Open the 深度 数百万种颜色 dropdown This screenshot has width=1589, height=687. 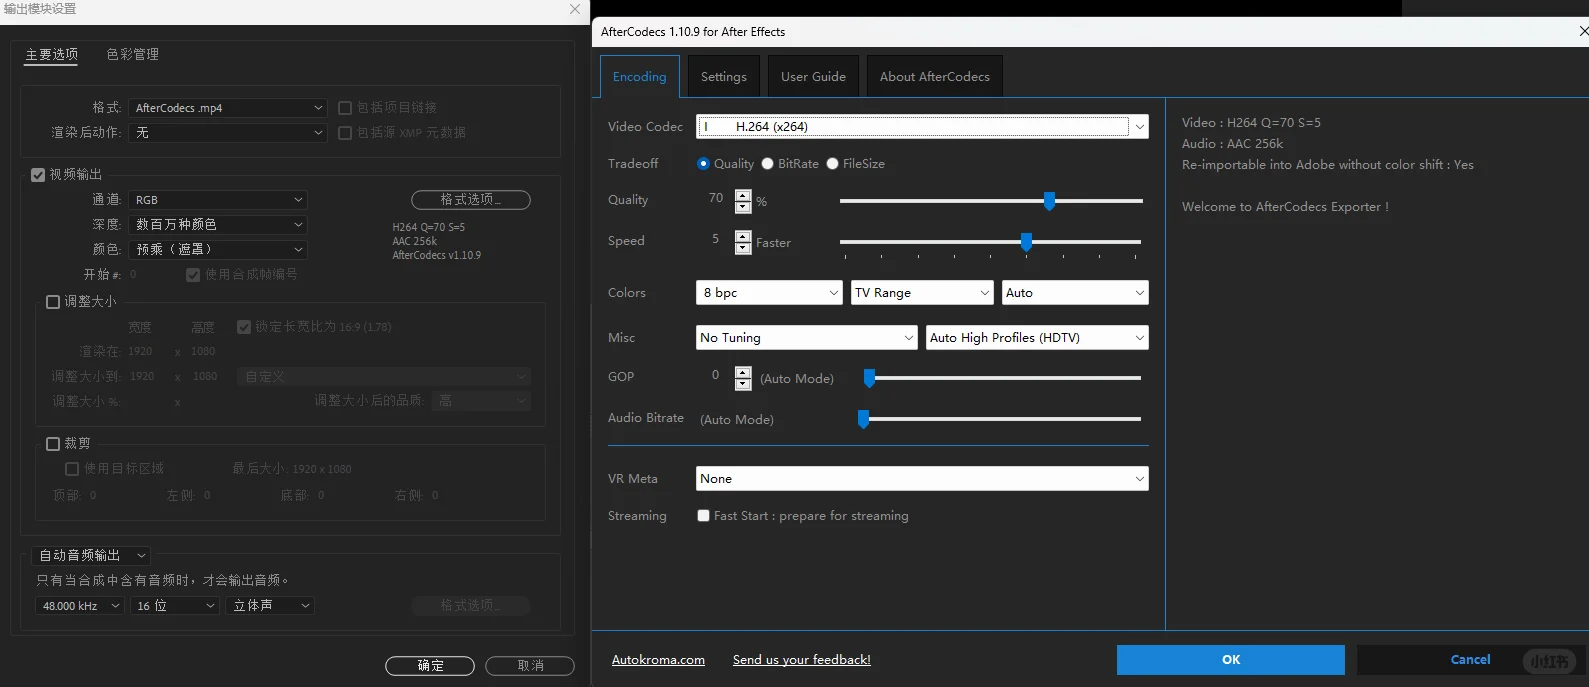(218, 225)
